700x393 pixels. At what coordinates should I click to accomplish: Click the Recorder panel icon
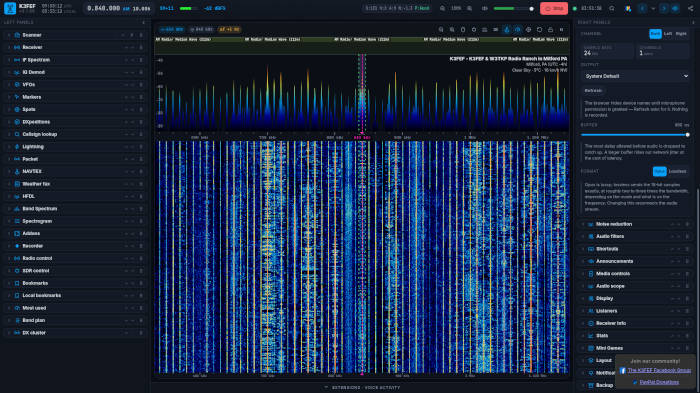[x=17, y=246]
